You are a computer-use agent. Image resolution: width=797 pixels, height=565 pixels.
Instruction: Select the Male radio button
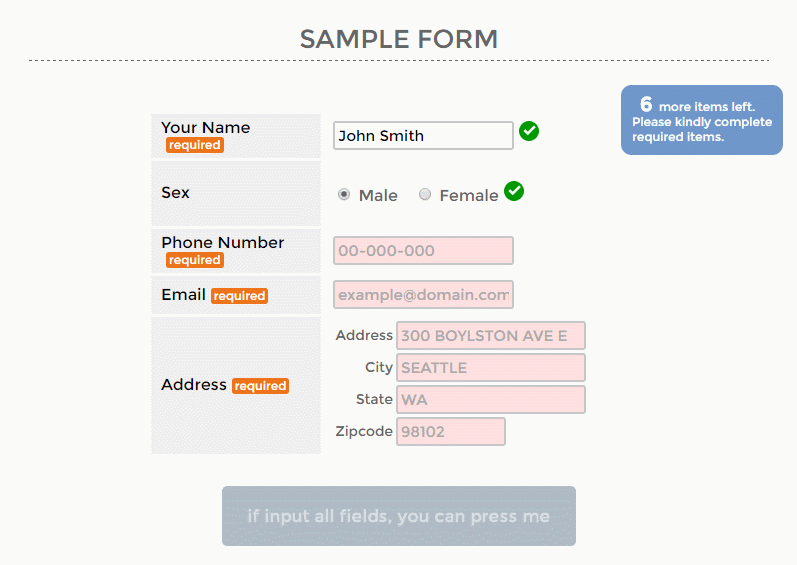(344, 195)
